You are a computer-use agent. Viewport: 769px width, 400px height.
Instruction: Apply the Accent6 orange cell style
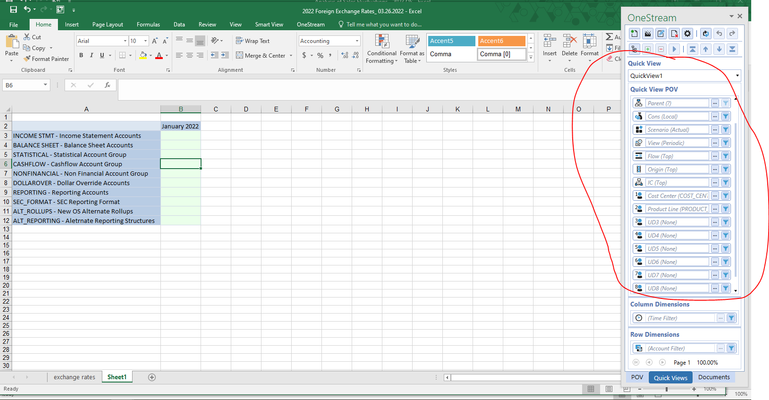pyautogui.click(x=501, y=41)
